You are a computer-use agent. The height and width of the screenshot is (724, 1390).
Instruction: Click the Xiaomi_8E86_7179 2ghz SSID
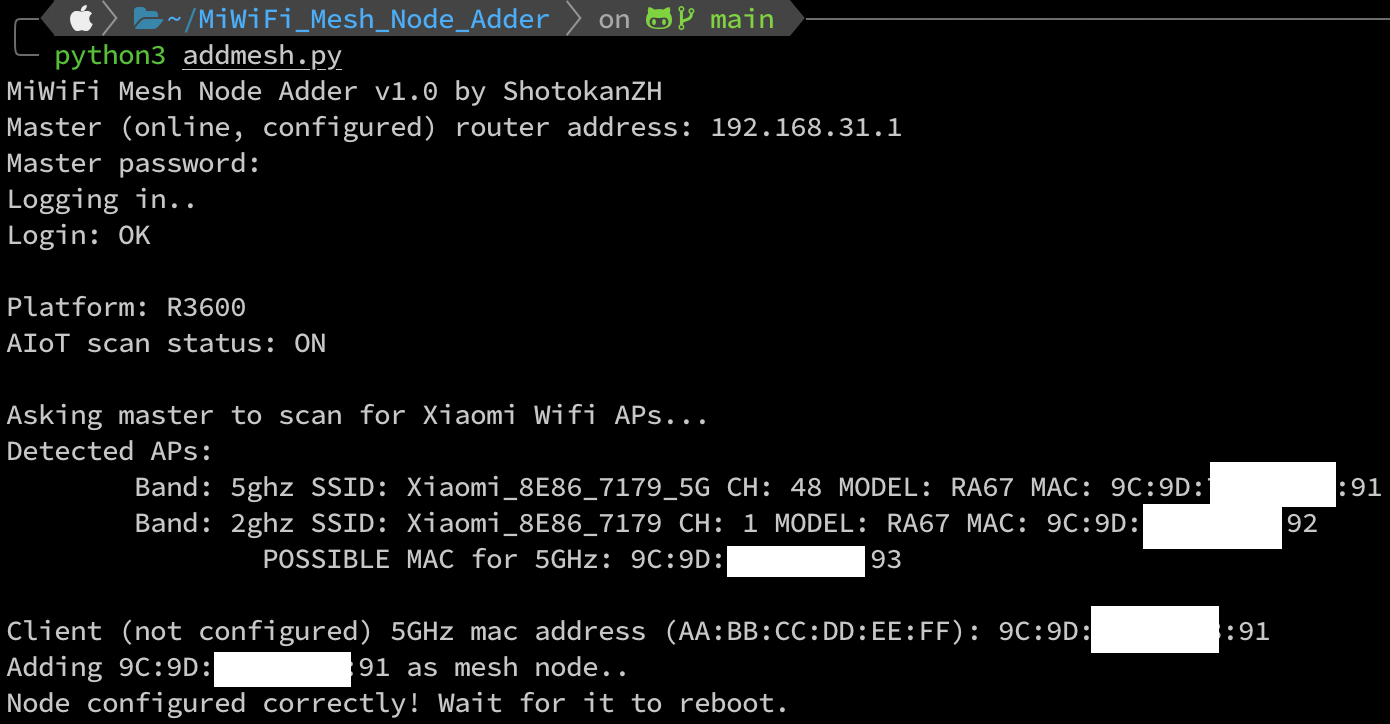534,524
